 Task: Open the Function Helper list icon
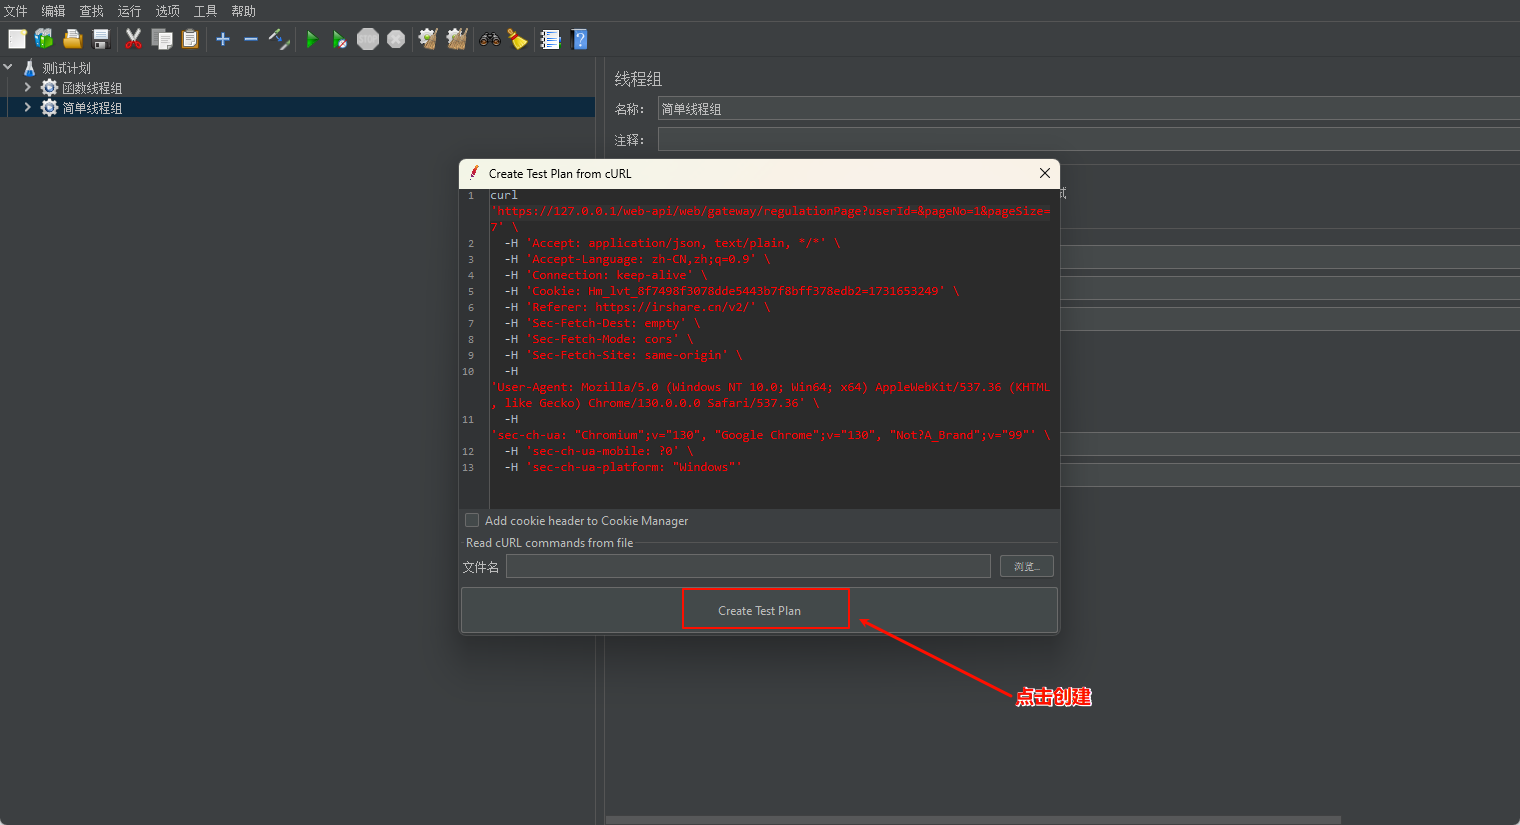coord(550,39)
